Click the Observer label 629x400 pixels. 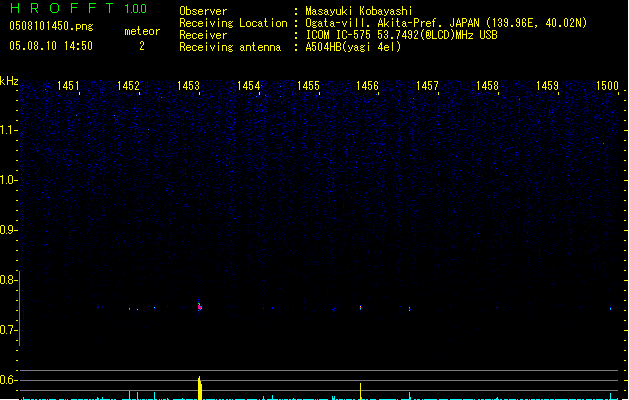[203, 11]
